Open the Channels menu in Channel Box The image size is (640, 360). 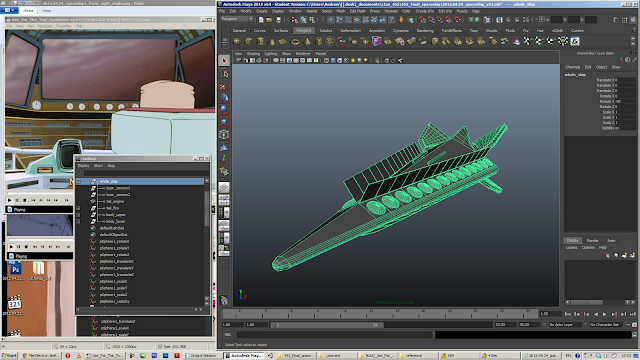(x=573, y=67)
